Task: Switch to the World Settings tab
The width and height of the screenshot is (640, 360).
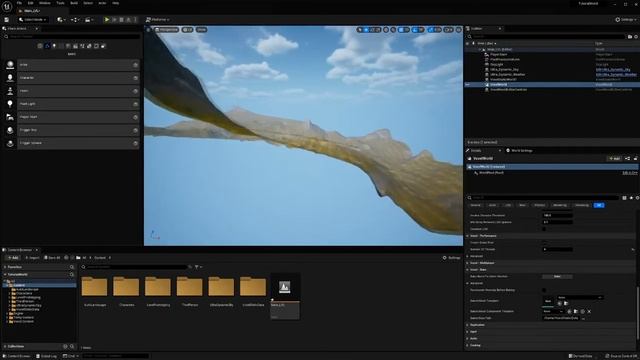Action: [519, 151]
